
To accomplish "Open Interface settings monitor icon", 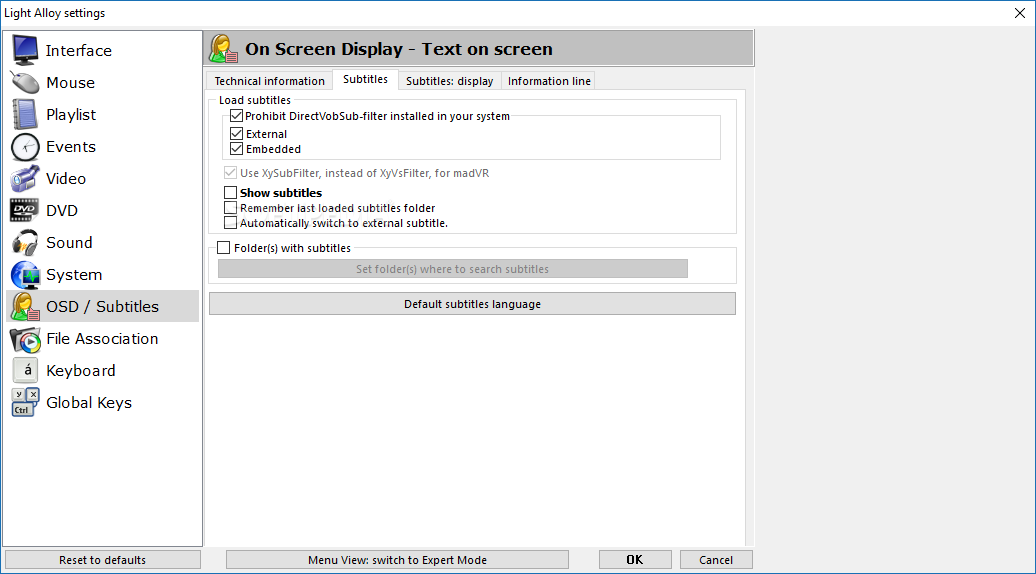I will tap(25, 50).
